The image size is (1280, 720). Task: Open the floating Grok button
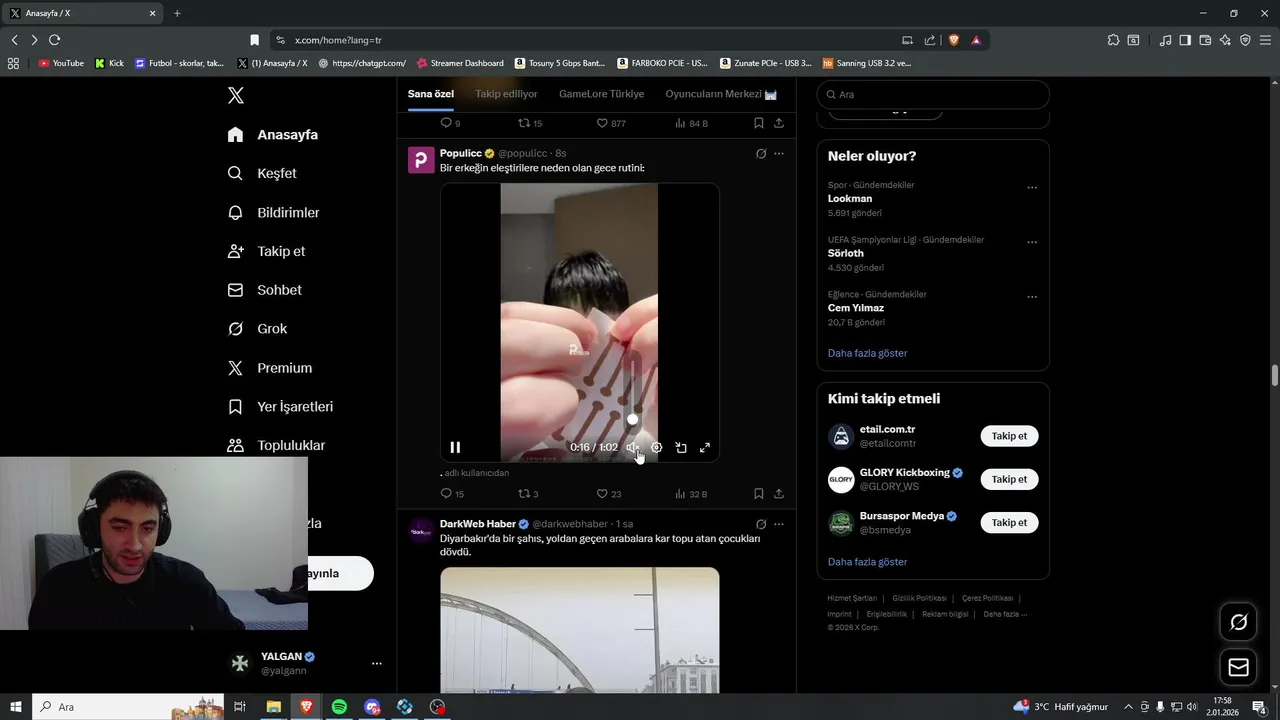pos(1239,622)
